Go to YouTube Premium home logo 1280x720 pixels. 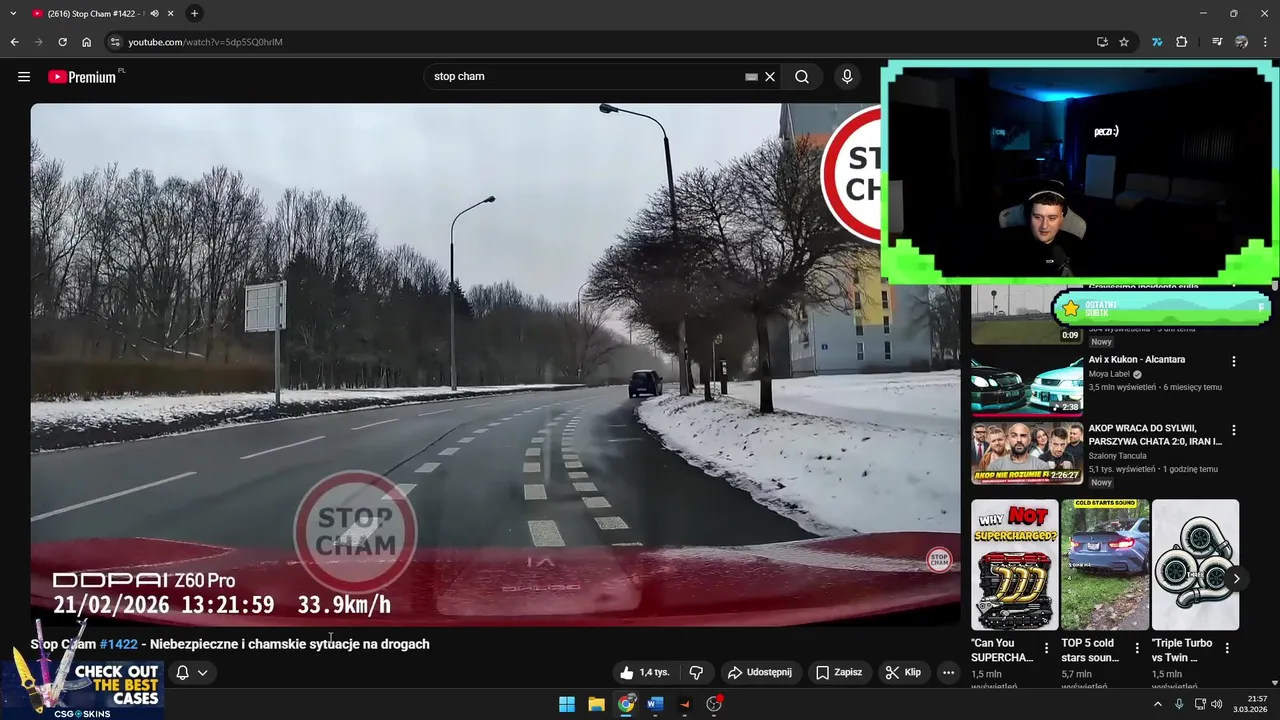[84, 77]
